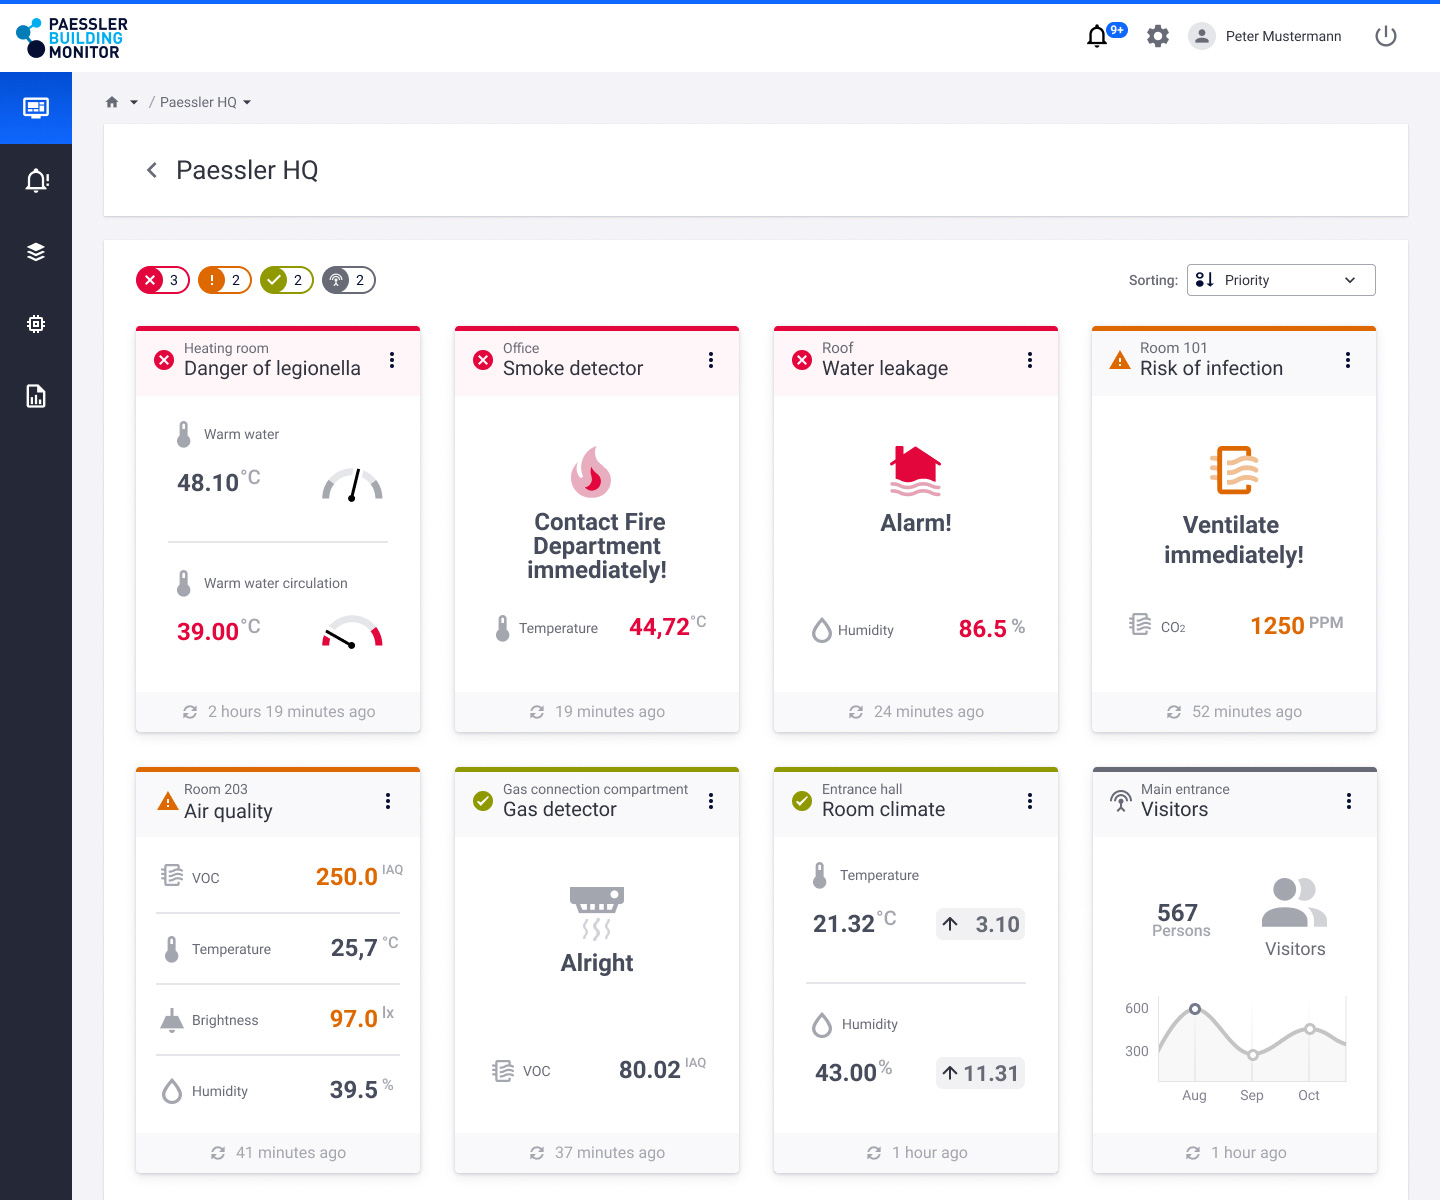This screenshot has width=1440, height=1200.
Task: Open options menu on Room climate card
Action: coord(1030,801)
